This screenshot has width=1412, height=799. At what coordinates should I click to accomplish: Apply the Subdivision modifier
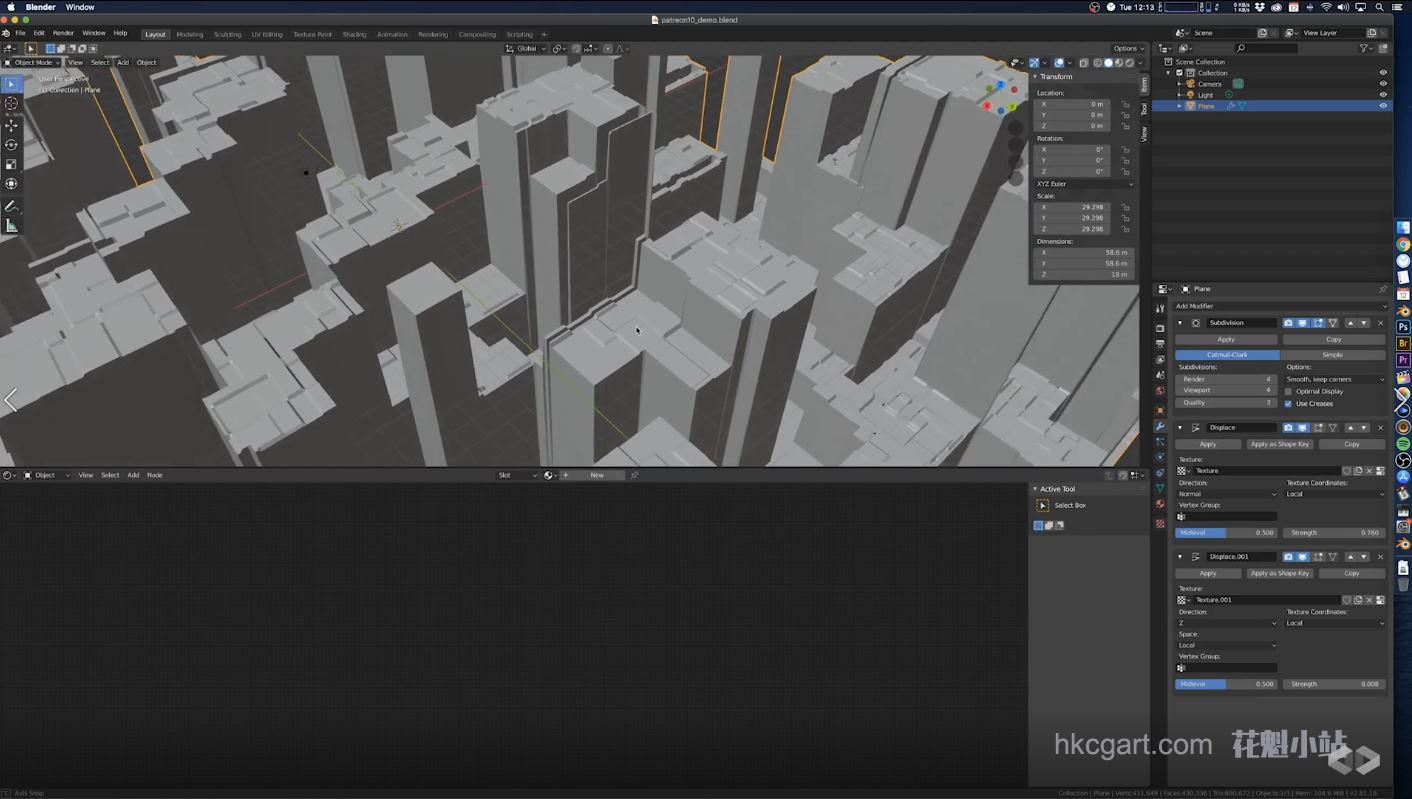click(1226, 339)
